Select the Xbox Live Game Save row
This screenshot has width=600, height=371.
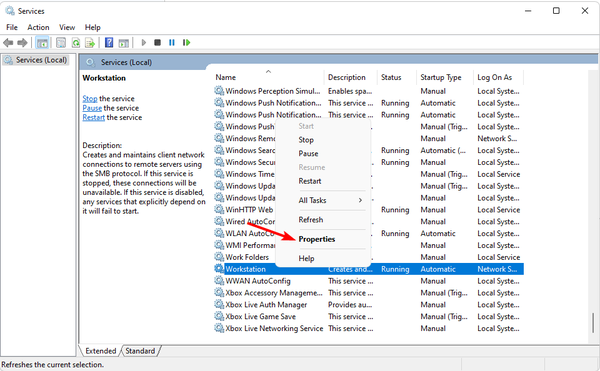[368, 316]
